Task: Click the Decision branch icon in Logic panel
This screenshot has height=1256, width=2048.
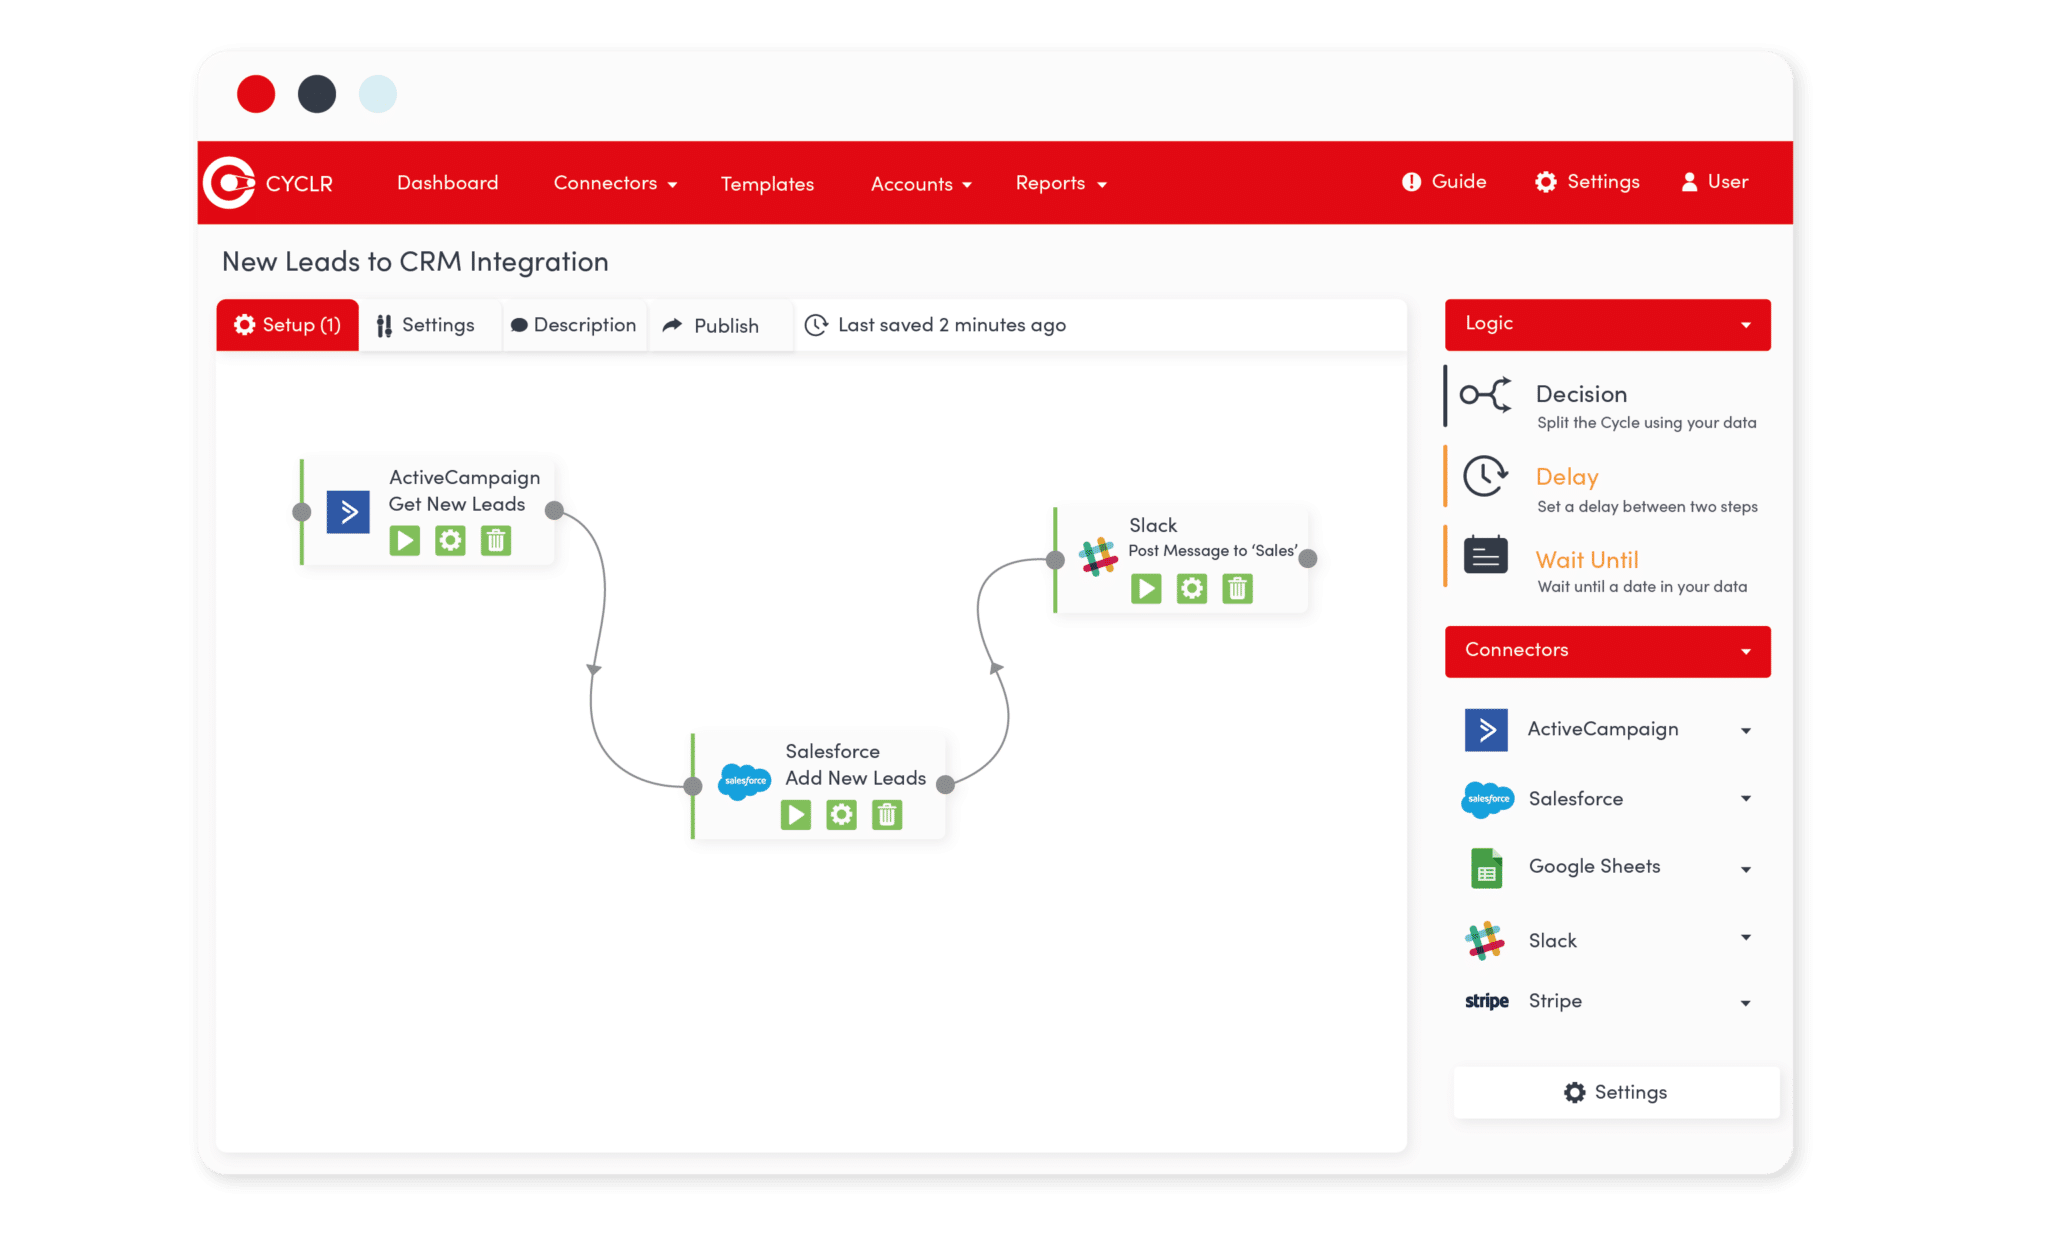Action: pyautogui.click(x=1486, y=395)
